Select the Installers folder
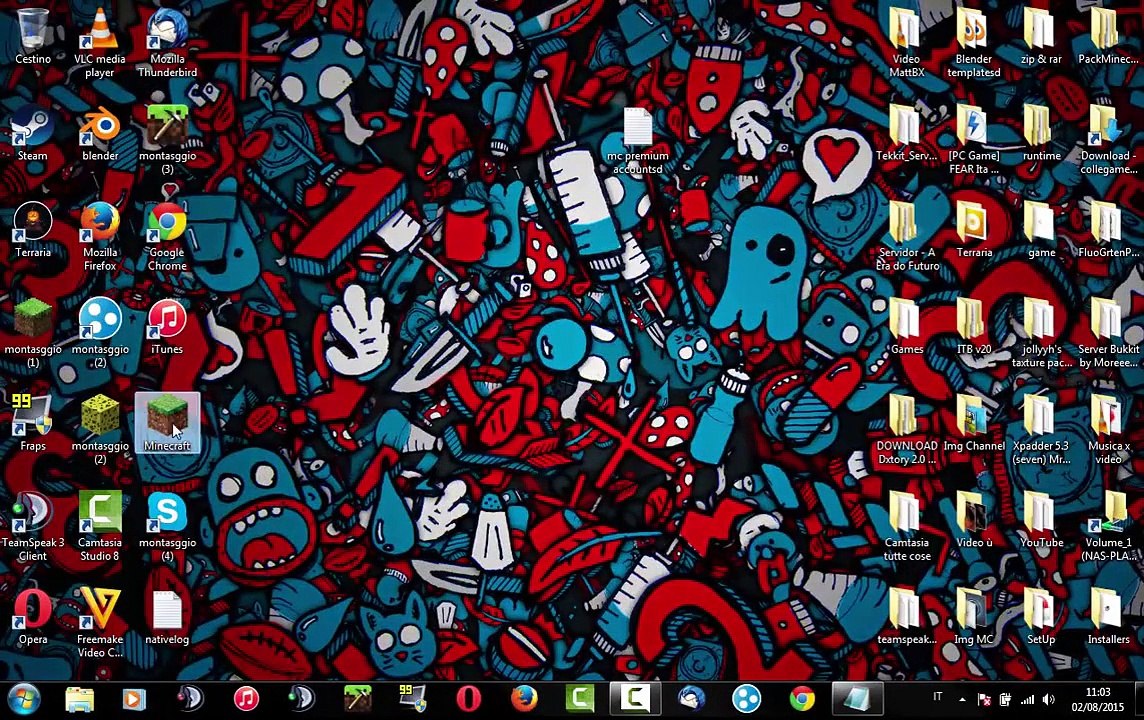 tap(1108, 617)
